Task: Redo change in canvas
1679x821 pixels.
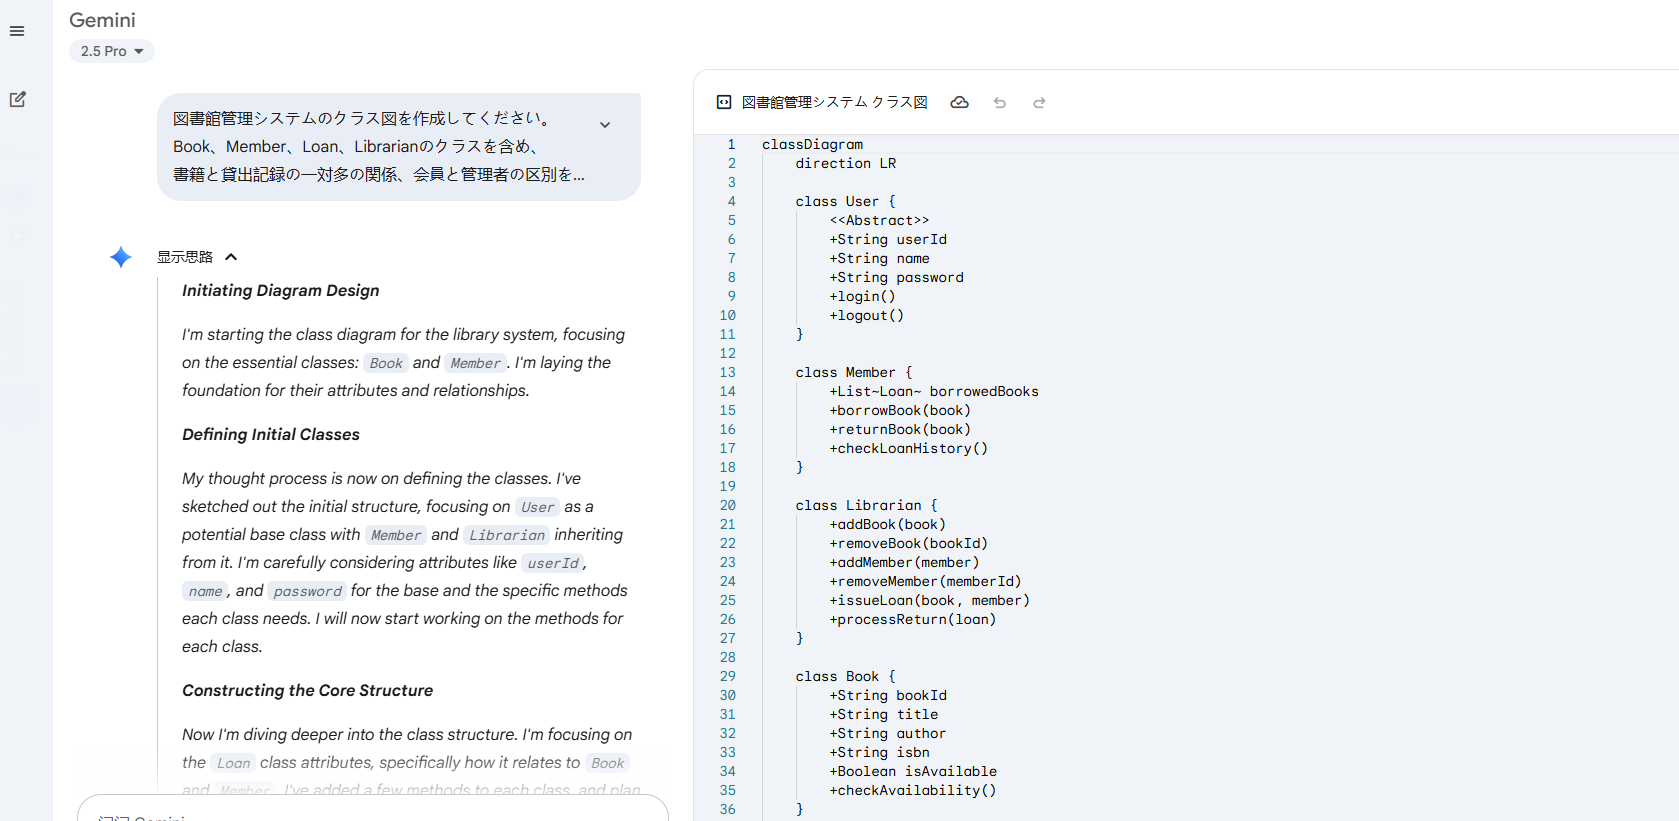Action: pos(1039,102)
